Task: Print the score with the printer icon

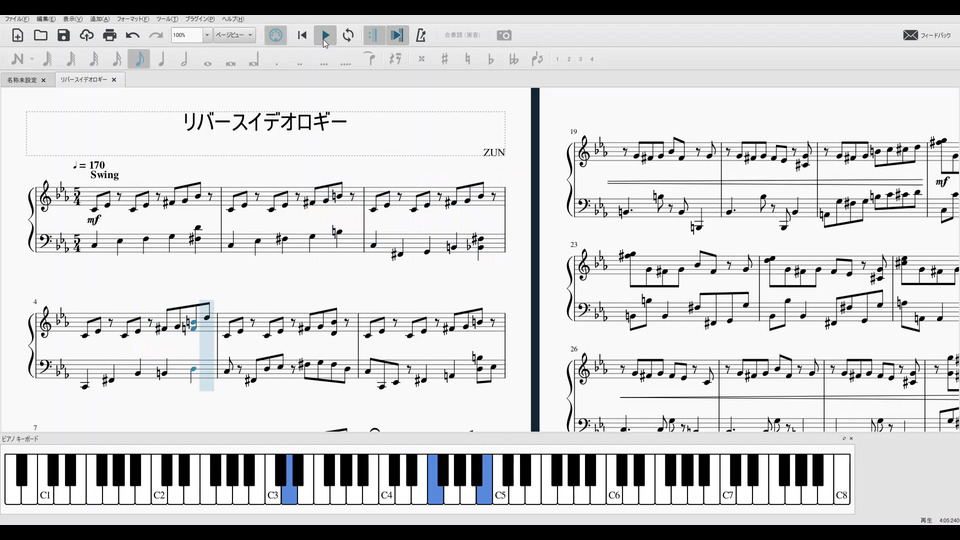Action: [x=110, y=36]
